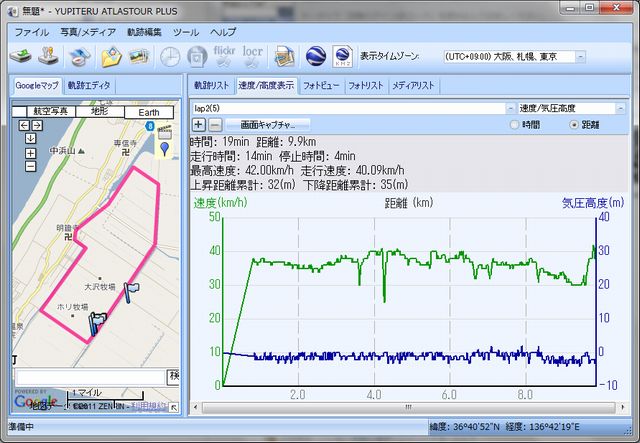640x443 pixels.
Task: Click the 画面キャプチャ button
Action: point(268,125)
